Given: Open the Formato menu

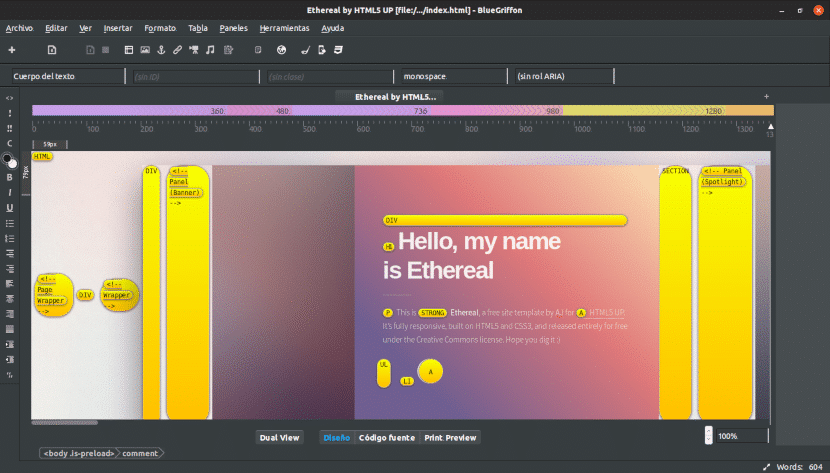Looking at the screenshot, I should pos(160,28).
